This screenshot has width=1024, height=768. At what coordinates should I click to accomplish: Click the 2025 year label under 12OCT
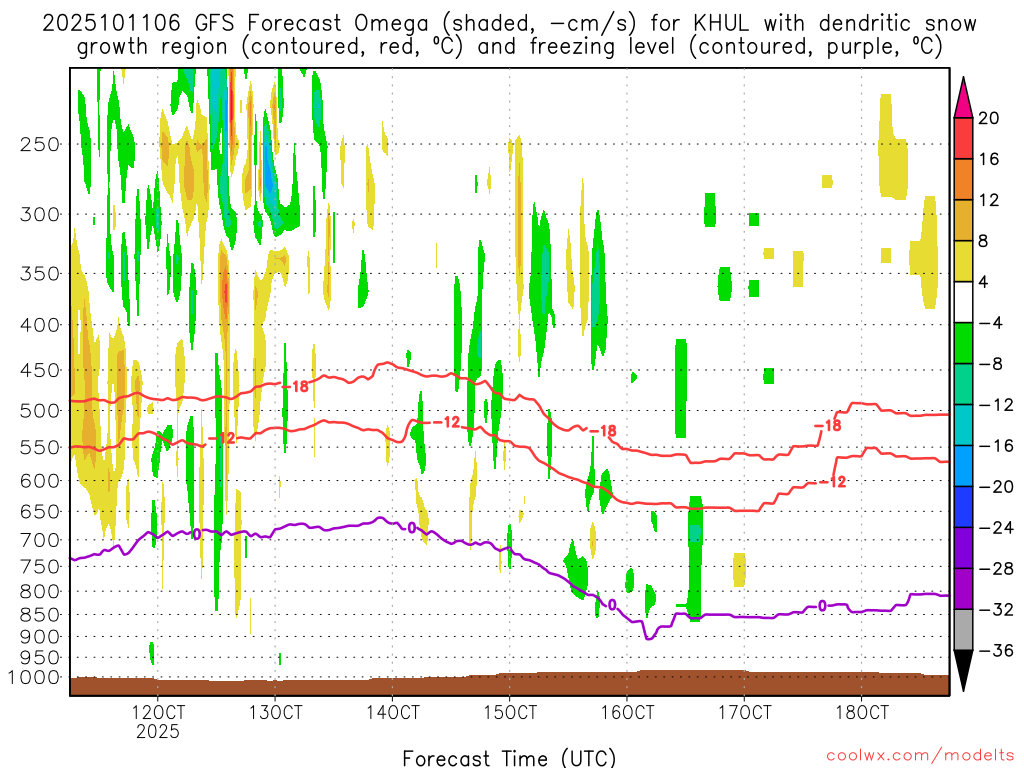click(x=157, y=731)
